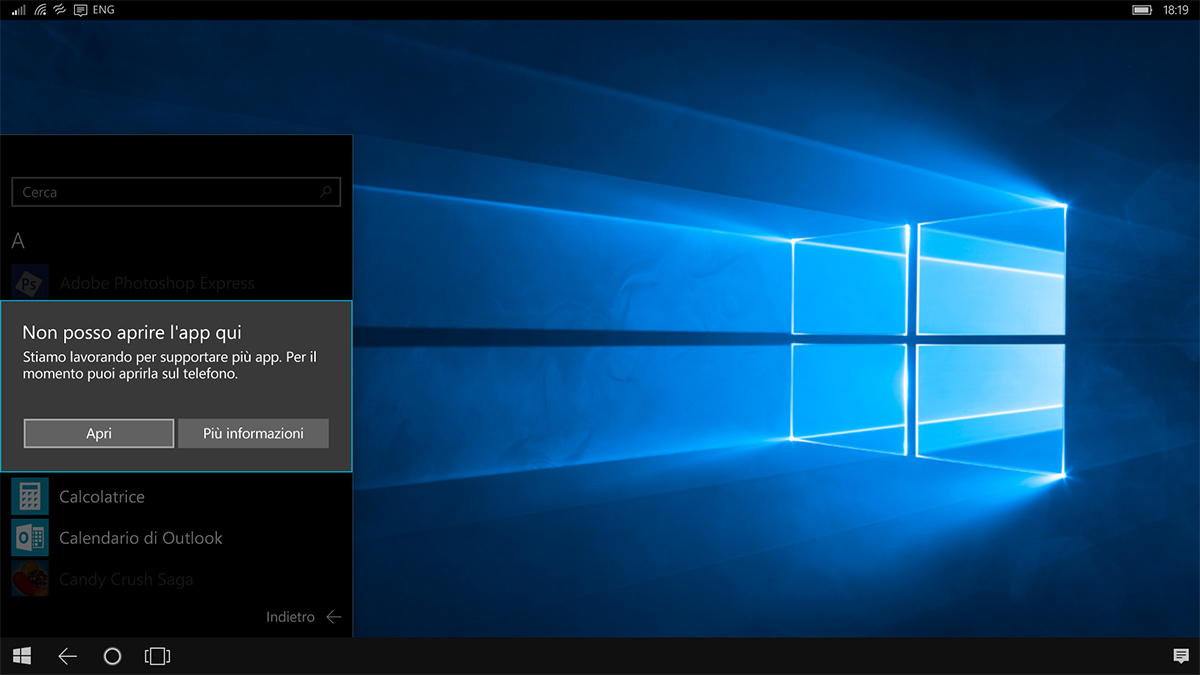1200x675 pixels.
Task: Select Calendario di Outlook entry
Action: point(141,538)
